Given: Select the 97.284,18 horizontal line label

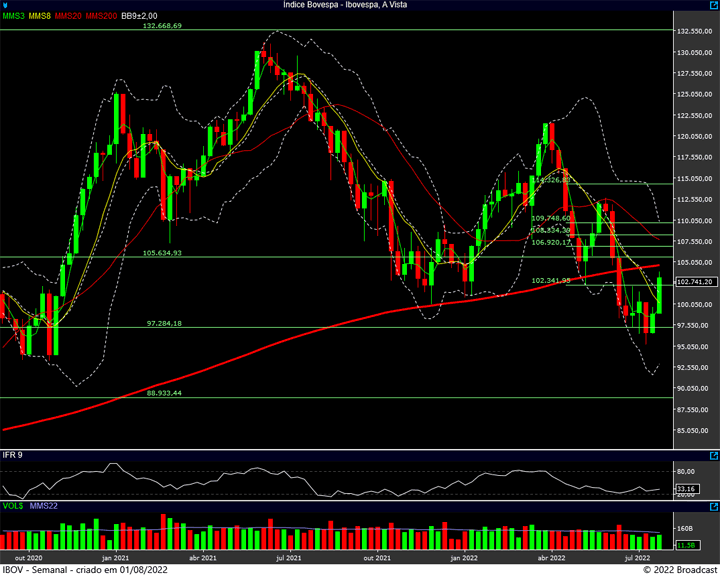Looking at the screenshot, I should pos(165,323).
